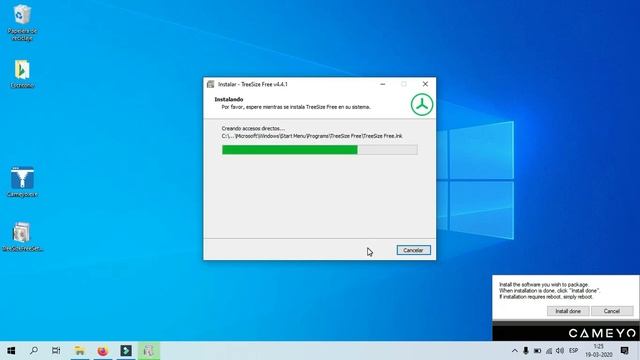Switch to the TreeSize installer taskbar item
Image resolution: width=640 pixels, height=360 pixels.
(149, 351)
